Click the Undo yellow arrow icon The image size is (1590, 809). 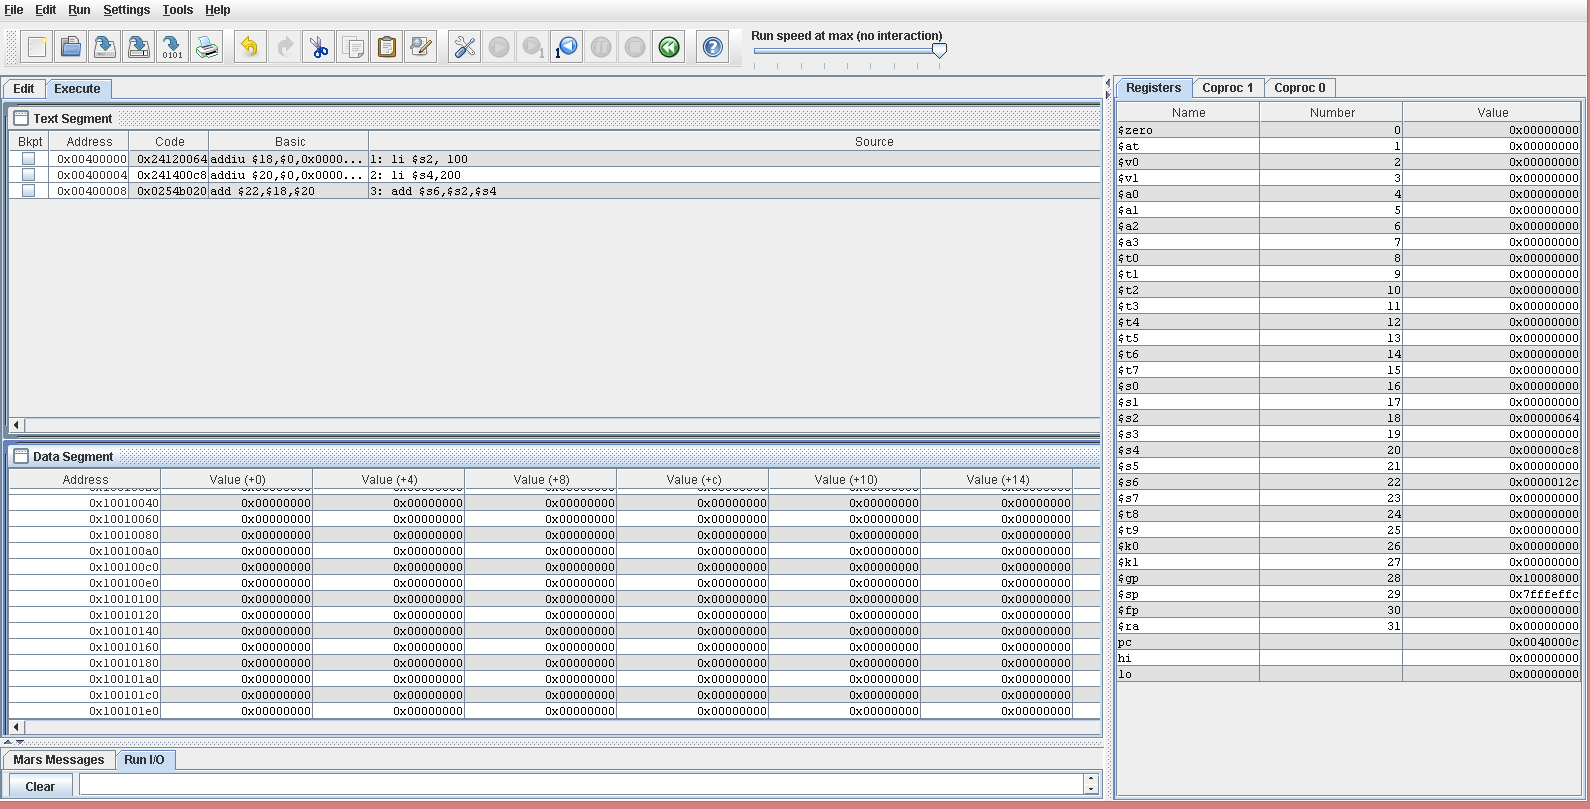click(250, 47)
